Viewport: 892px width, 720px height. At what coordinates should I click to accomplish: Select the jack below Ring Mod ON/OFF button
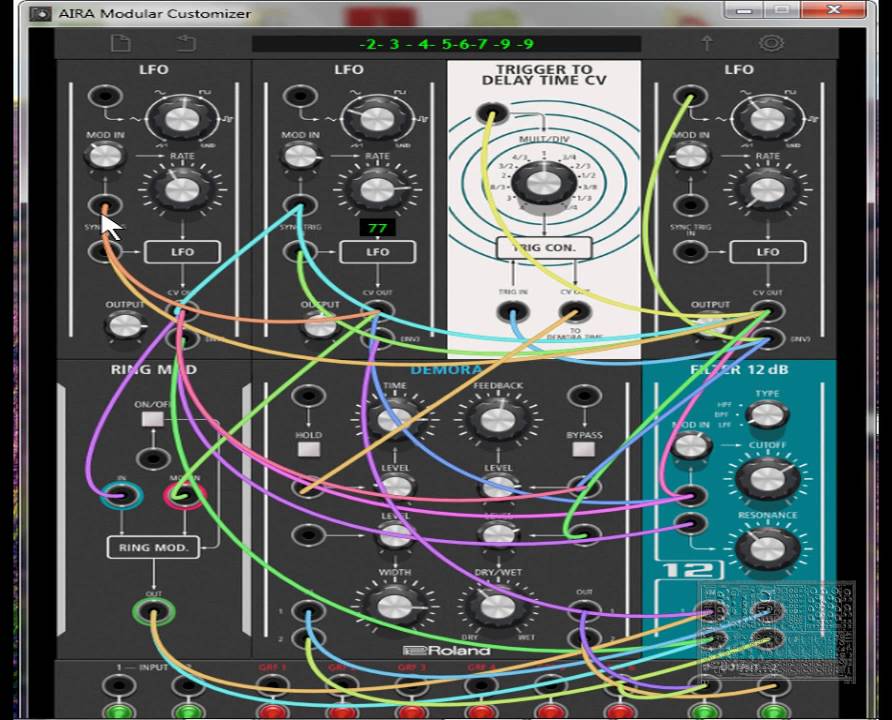tap(153, 458)
